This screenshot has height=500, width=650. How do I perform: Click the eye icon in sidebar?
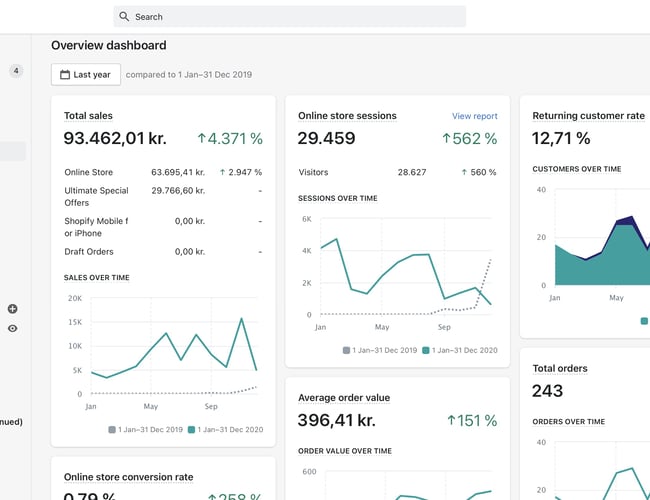pos(13,328)
